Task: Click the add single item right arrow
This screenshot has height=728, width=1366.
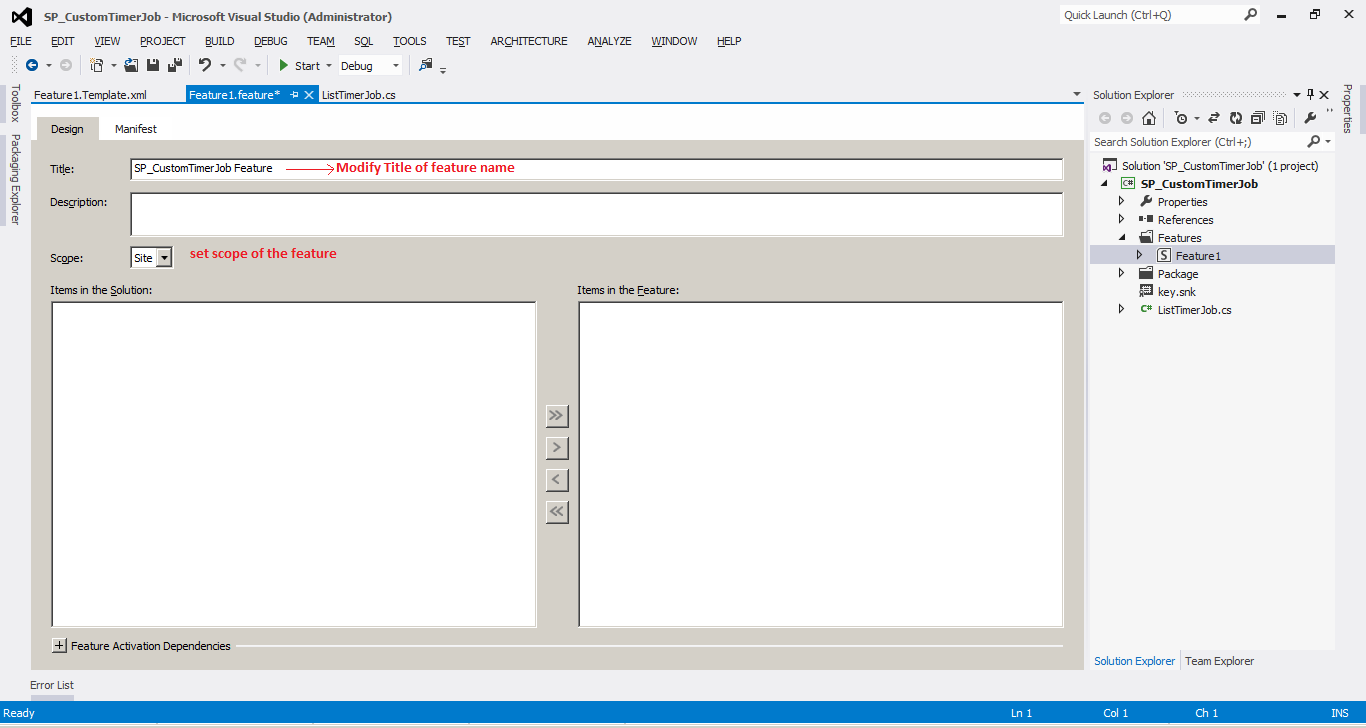Action: coord(557,447)
